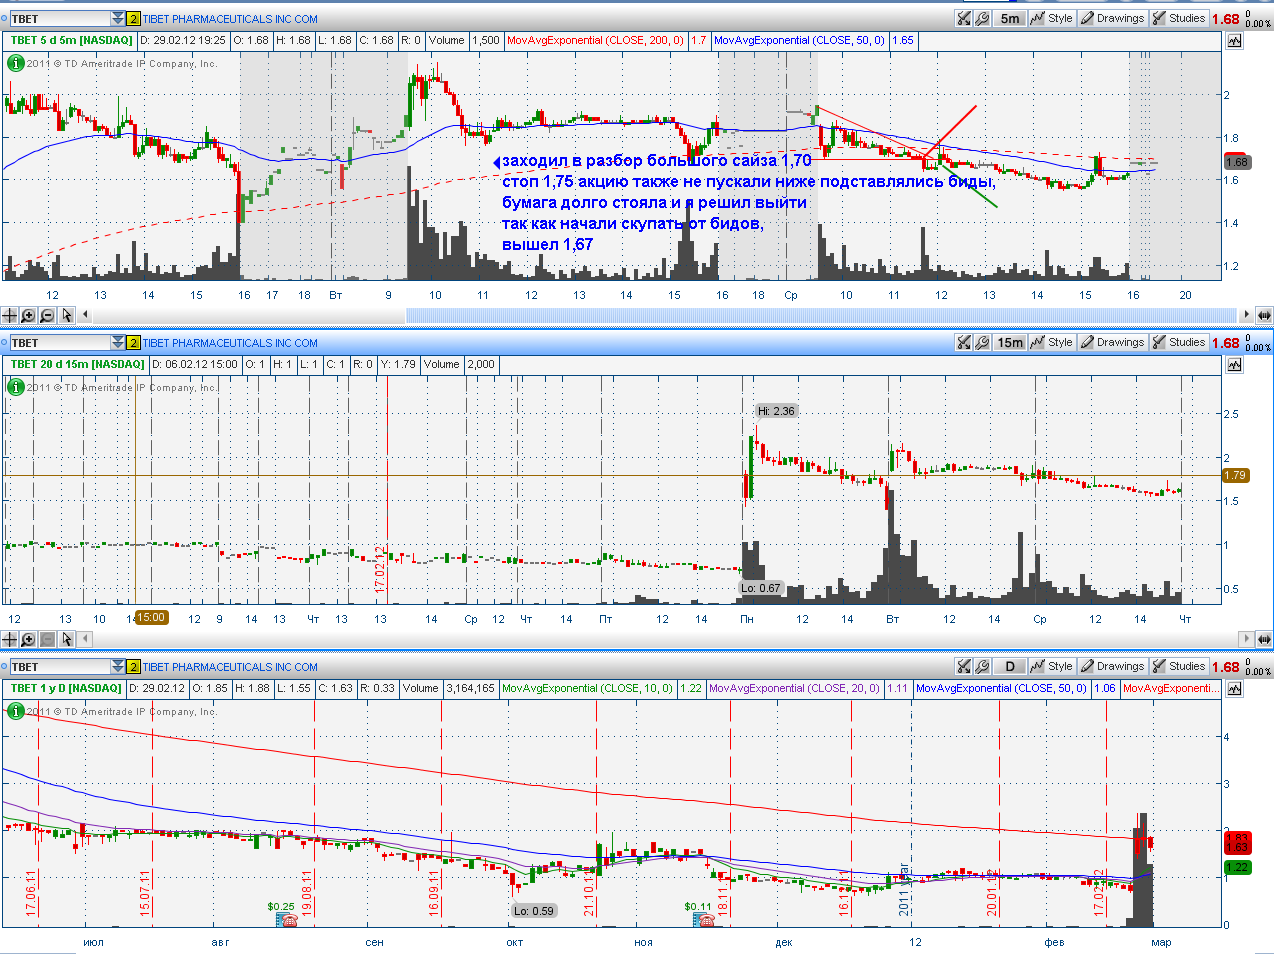Viewport: 1274px width, 954px height.
Task: Click TBET 1 y D [NASDAQ] label
Action: click(x=66, y=689)
